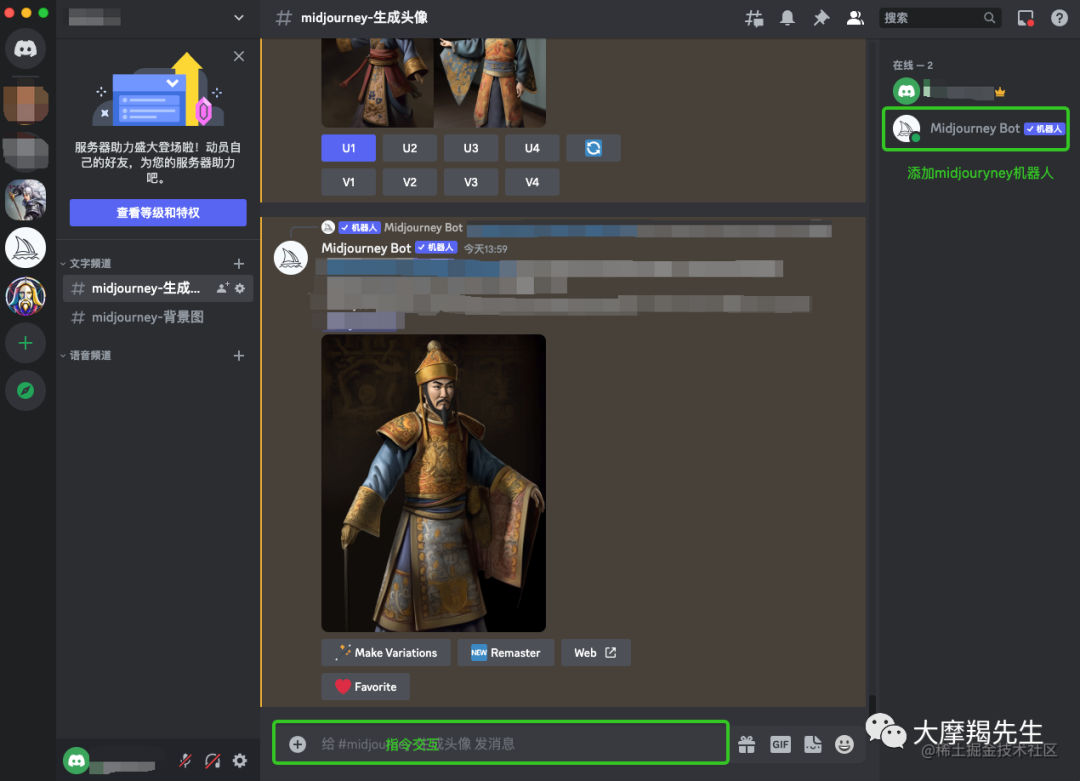Toggle microphone mute in user panel
1080x781 pixels.
click(185, 760)
